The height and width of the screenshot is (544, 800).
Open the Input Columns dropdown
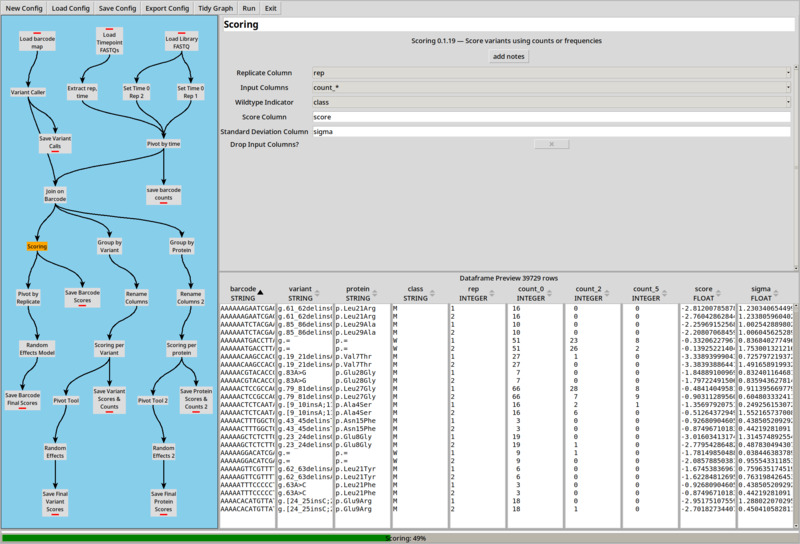click(x=552, y=88)
